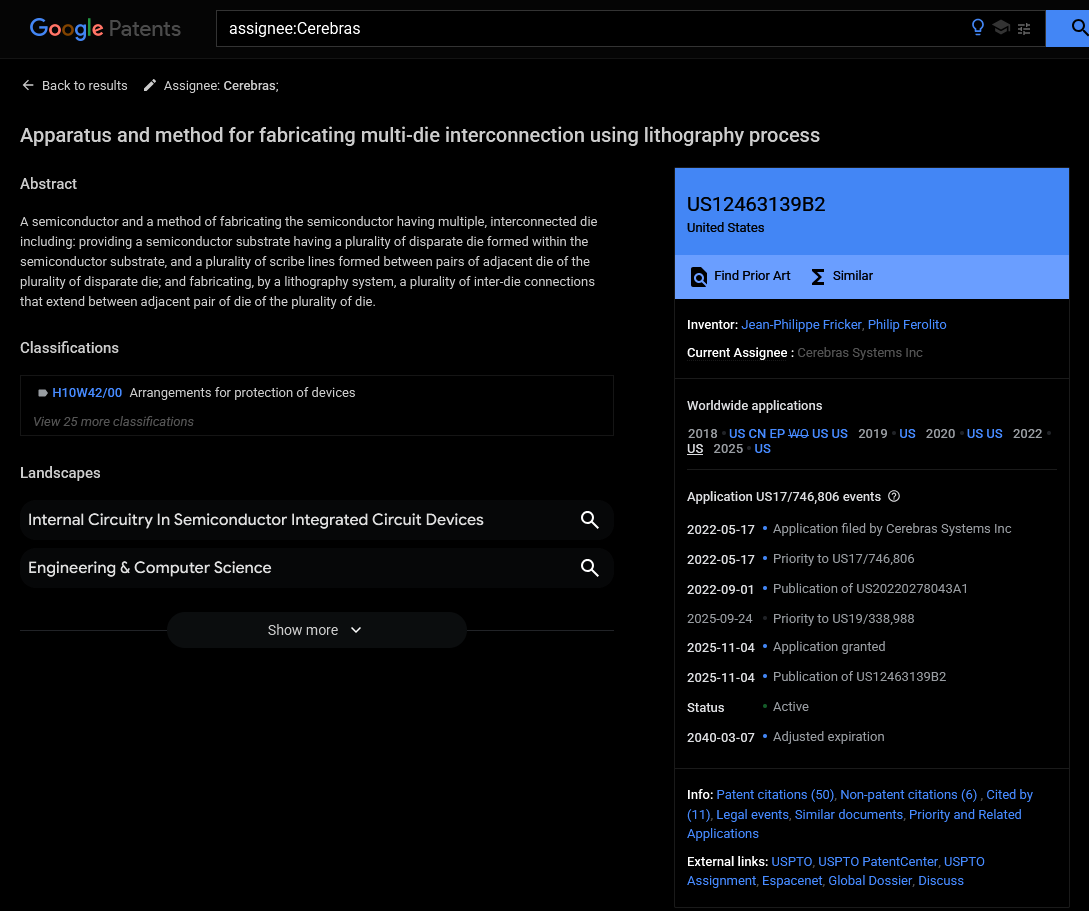Click 'Publication of US20220278043A1' event
1089x911 pixels.
[x=870, y=589]
